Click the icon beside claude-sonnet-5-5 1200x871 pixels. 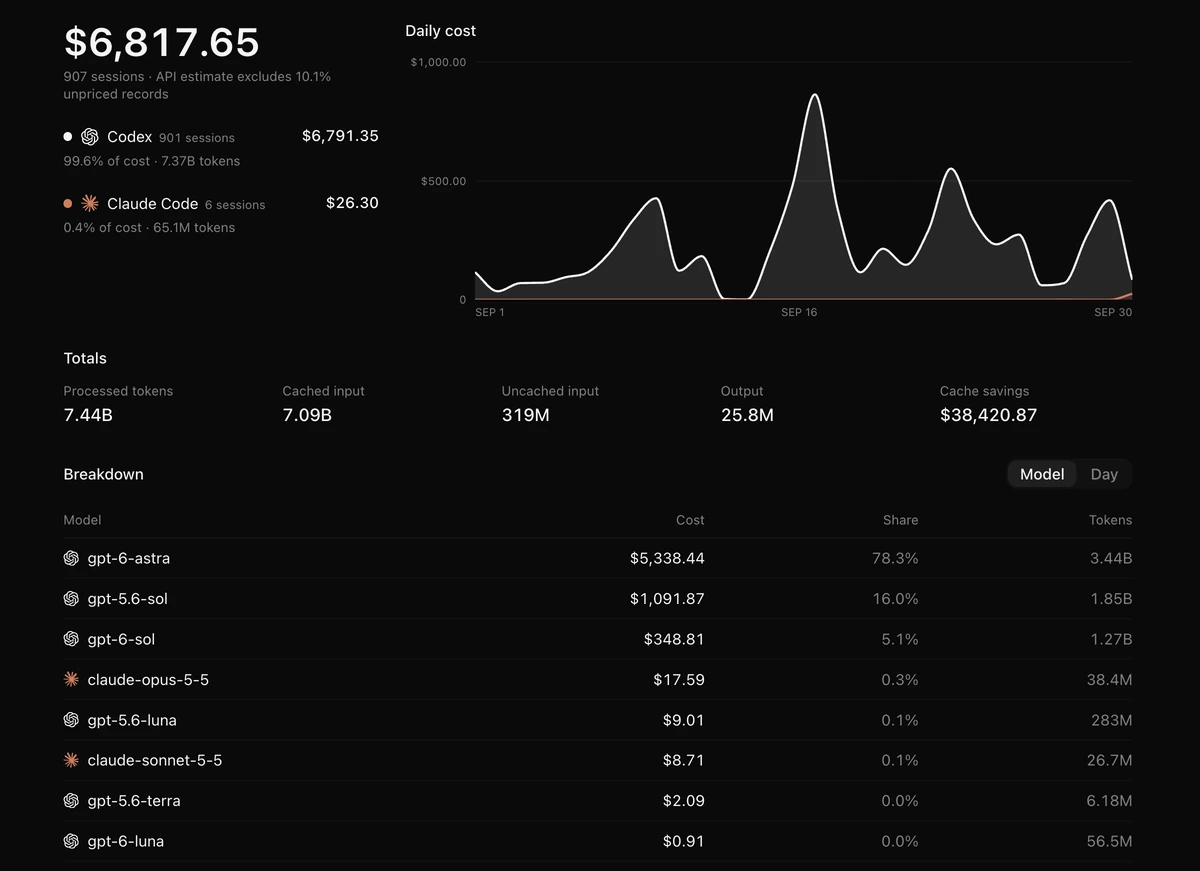pos(71,761)
